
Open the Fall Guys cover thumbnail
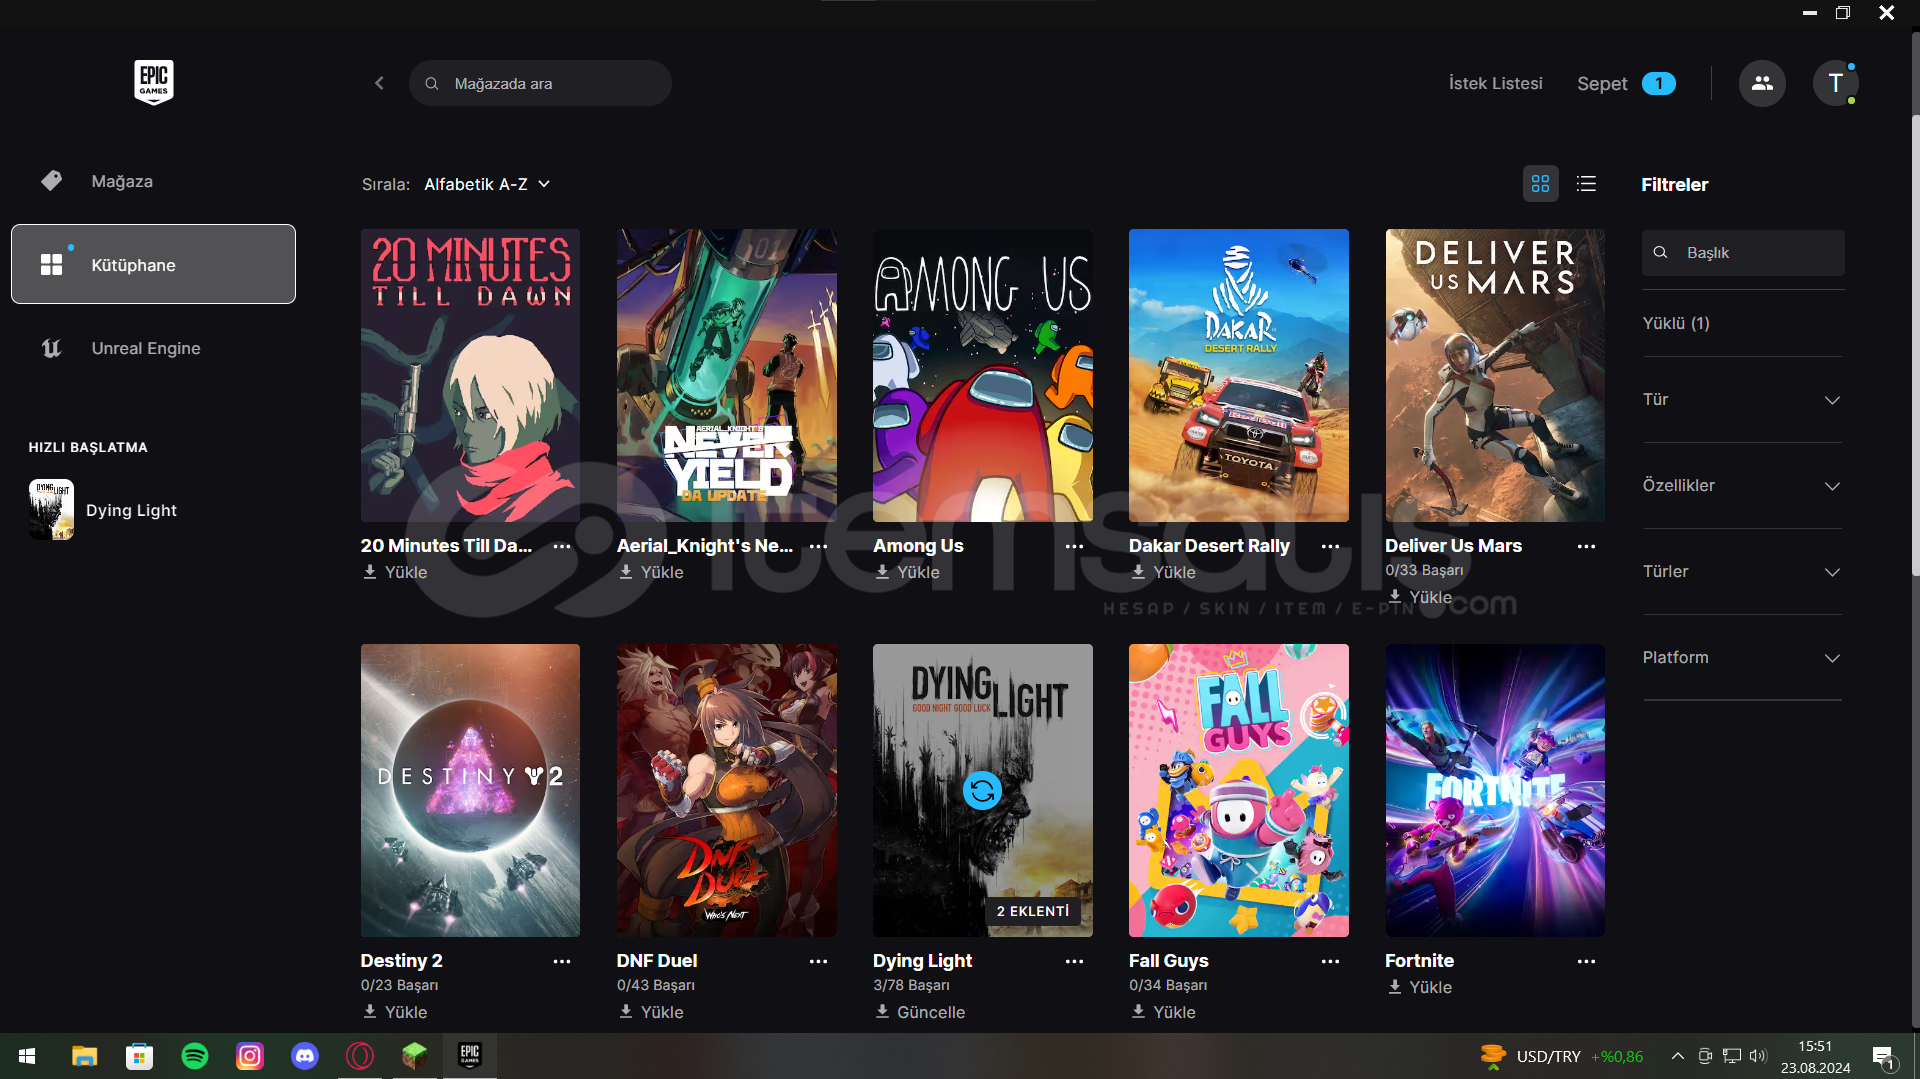tap(1239, 790)
